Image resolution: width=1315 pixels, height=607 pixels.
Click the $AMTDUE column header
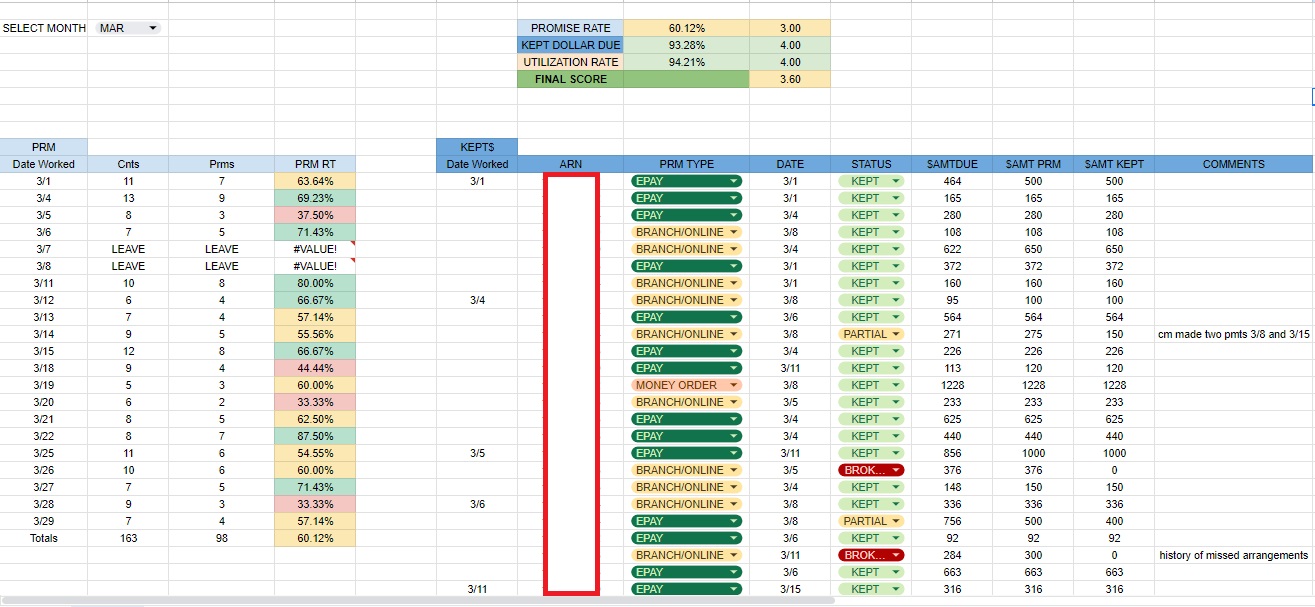952,164
